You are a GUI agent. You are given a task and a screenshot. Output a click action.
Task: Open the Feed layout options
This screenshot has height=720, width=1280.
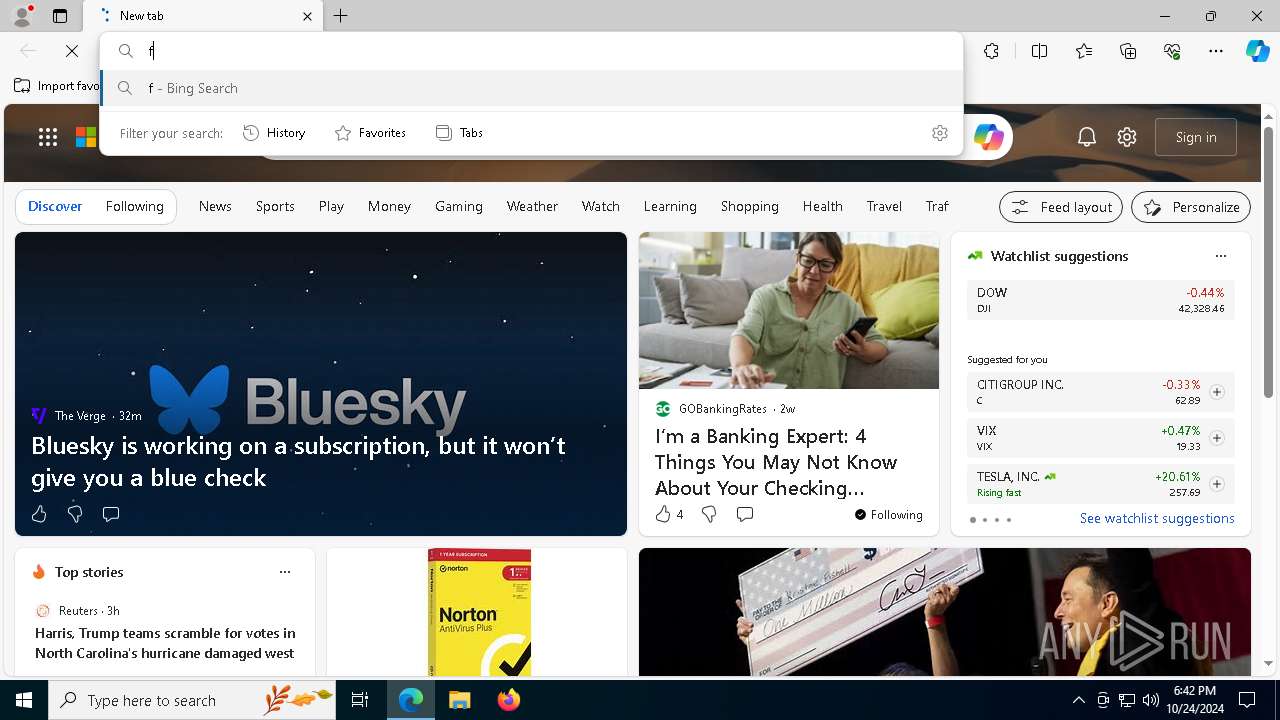(x=1061, y=207)
